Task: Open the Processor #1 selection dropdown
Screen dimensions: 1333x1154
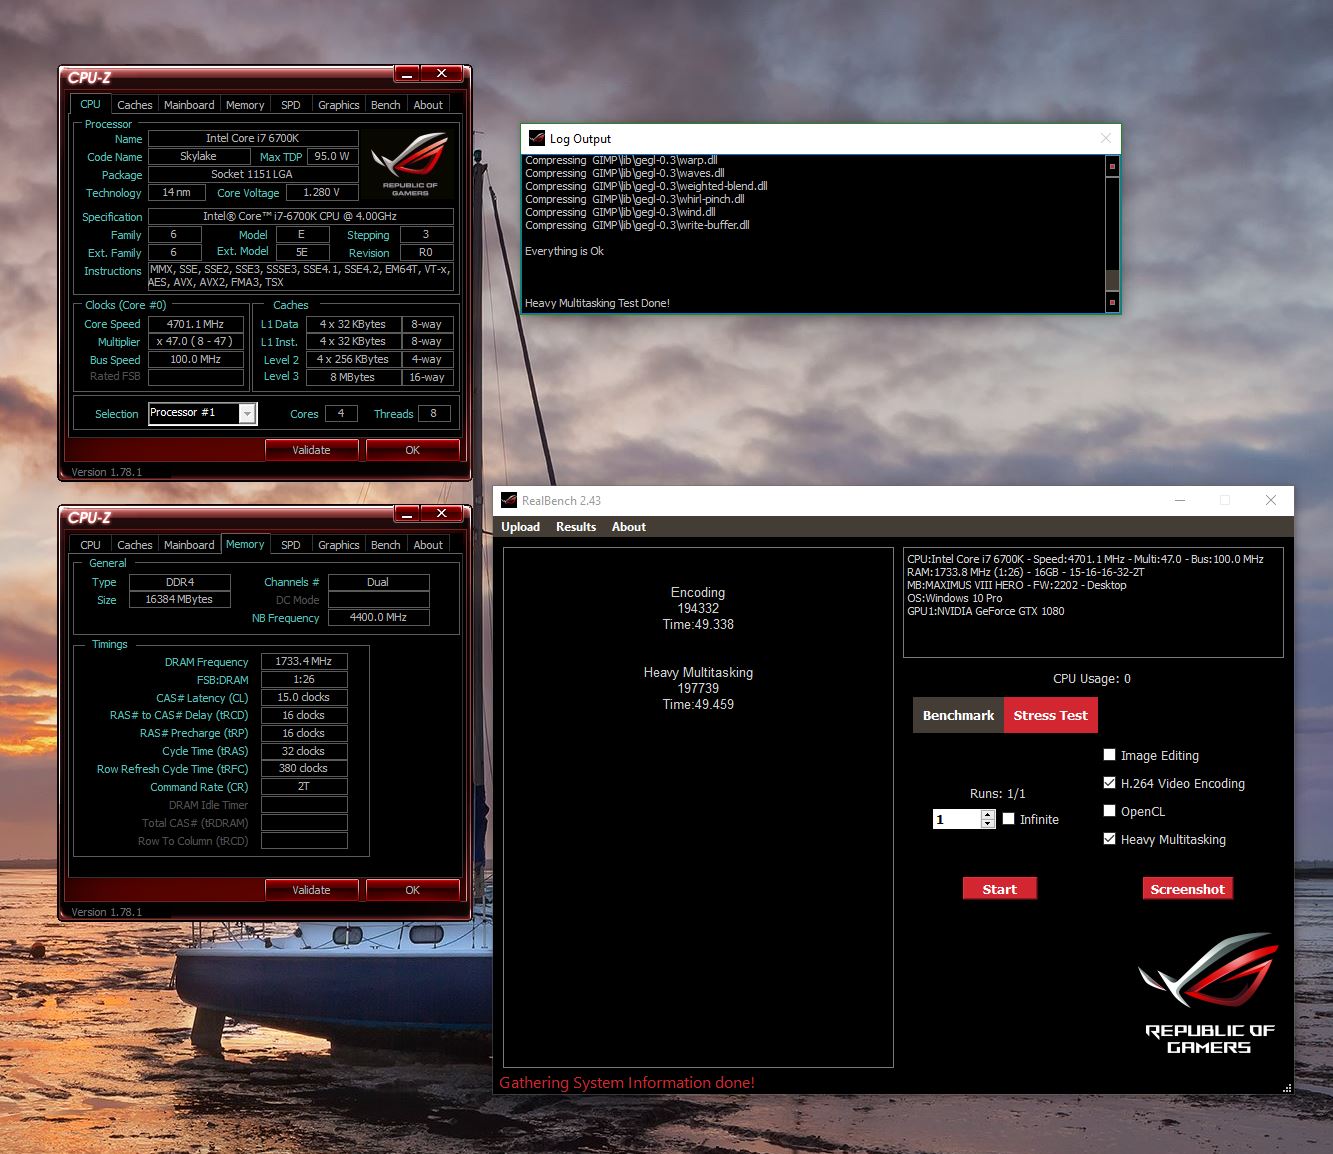Action: 247,413
